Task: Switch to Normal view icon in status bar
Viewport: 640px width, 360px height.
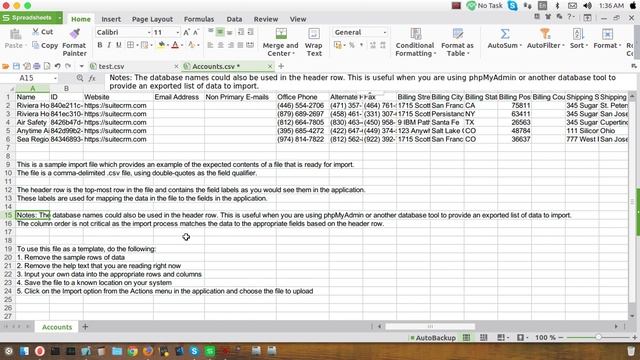Action: [466, 338]
